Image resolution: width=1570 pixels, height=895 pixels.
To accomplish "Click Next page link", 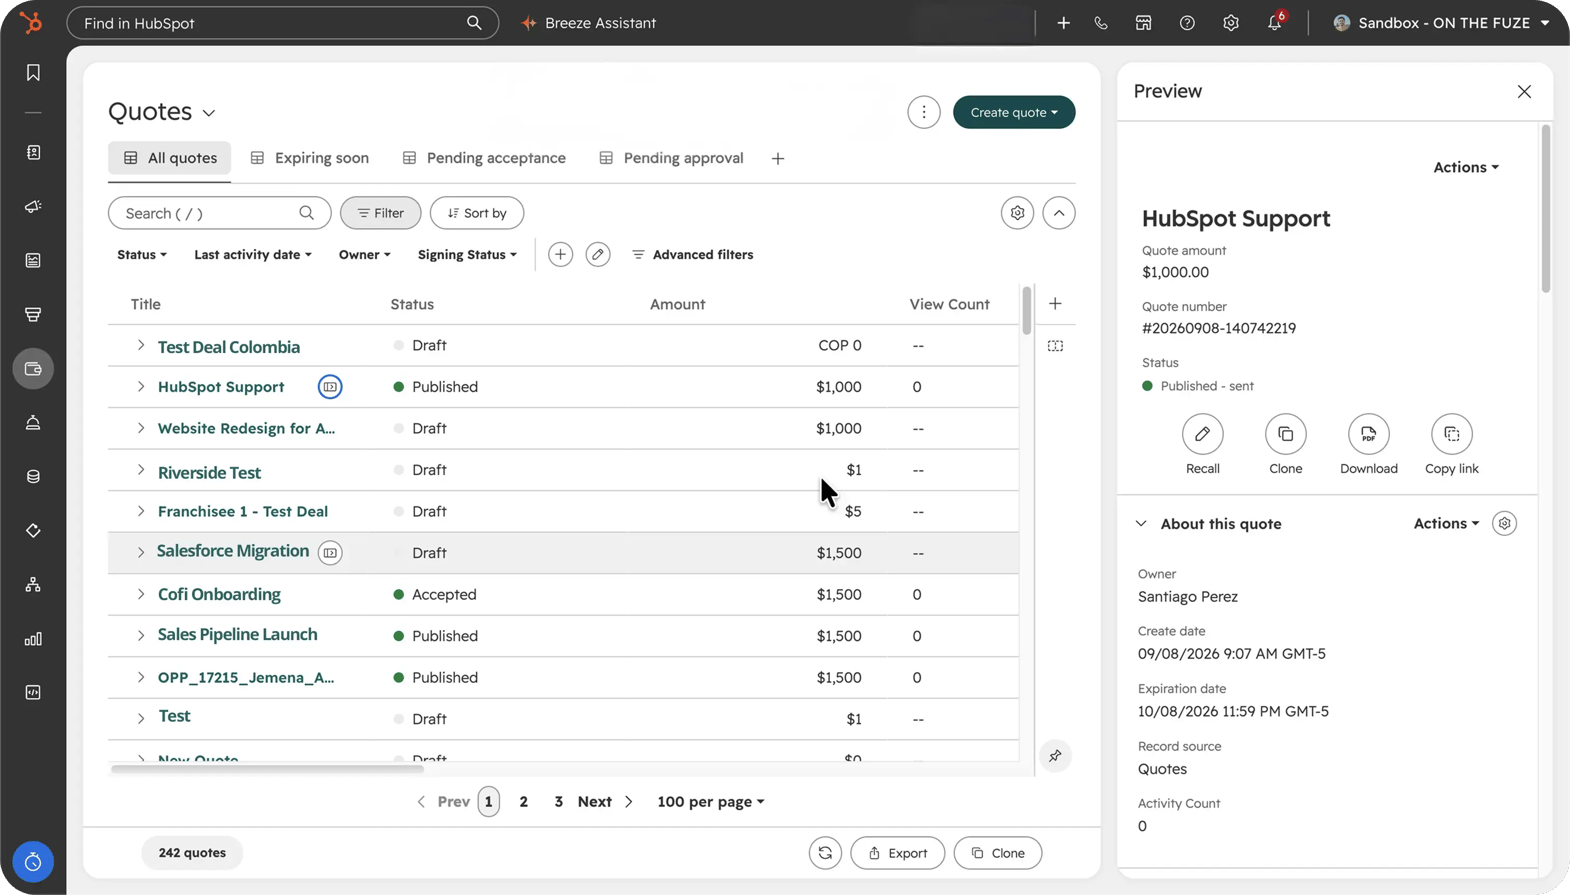I will (606, 802).
